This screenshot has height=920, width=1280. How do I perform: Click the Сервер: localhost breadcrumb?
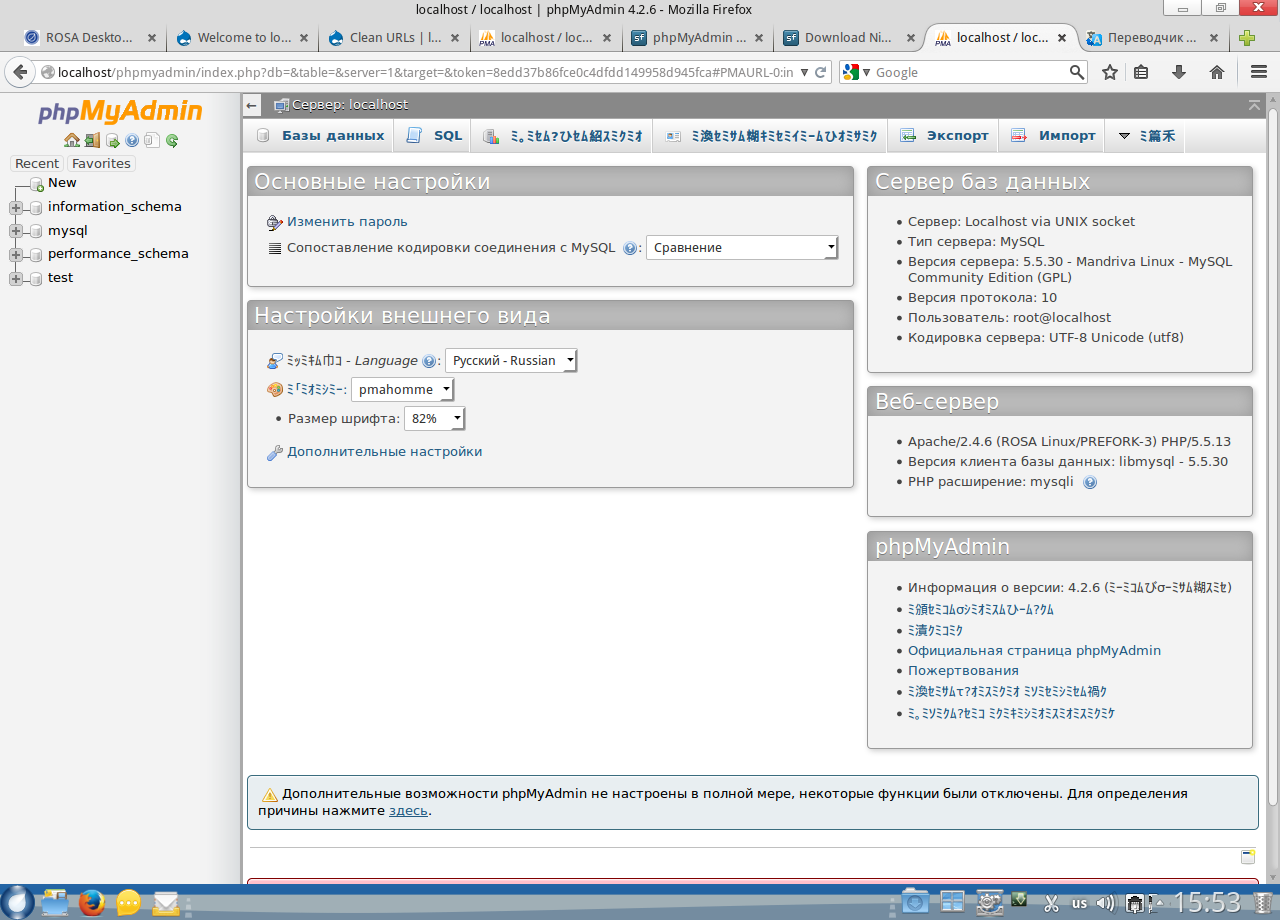pyautogui.click(x=350, y=105)
